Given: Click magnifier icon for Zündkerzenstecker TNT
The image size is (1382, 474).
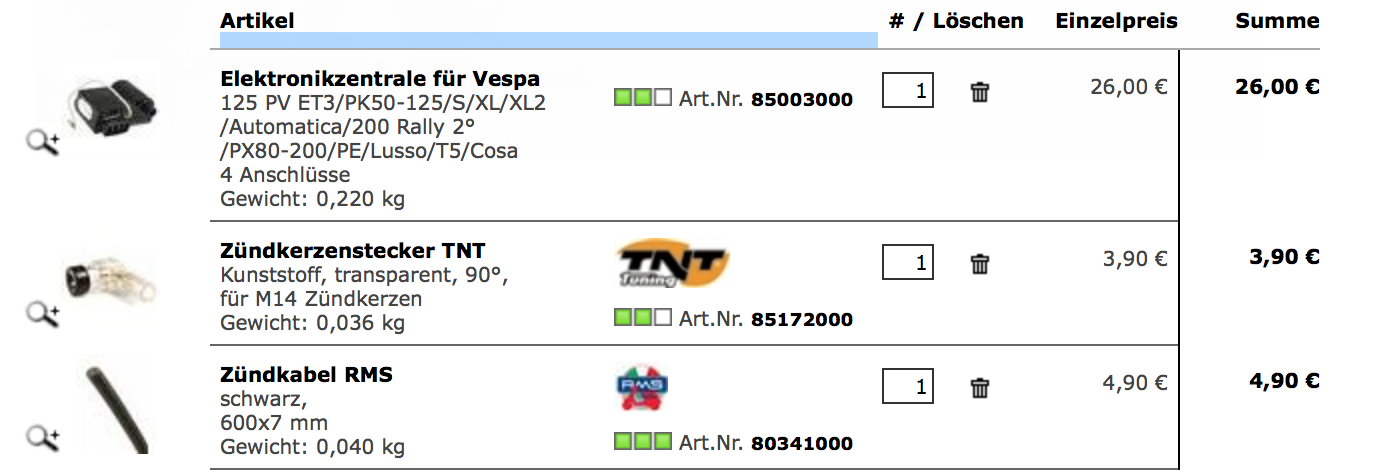Looking at the screenshot, I should (x=42, y=314).
